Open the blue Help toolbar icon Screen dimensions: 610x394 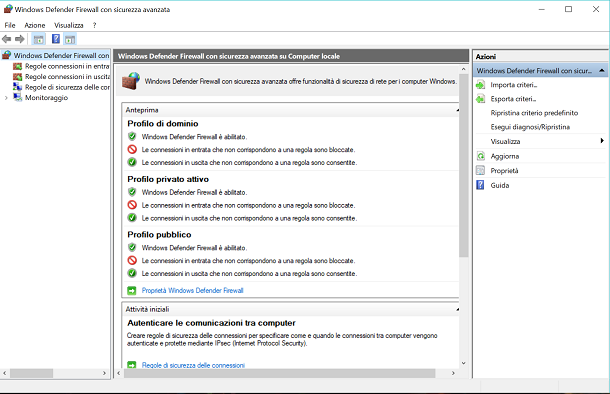click(56, 39)
